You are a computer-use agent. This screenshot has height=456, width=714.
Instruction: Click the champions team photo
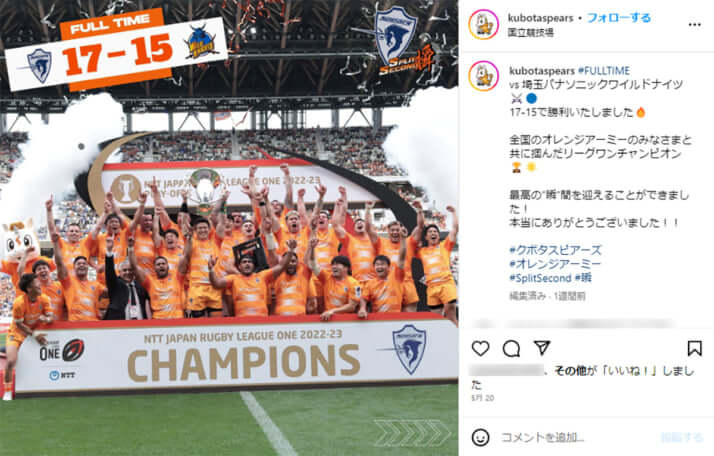229,228
